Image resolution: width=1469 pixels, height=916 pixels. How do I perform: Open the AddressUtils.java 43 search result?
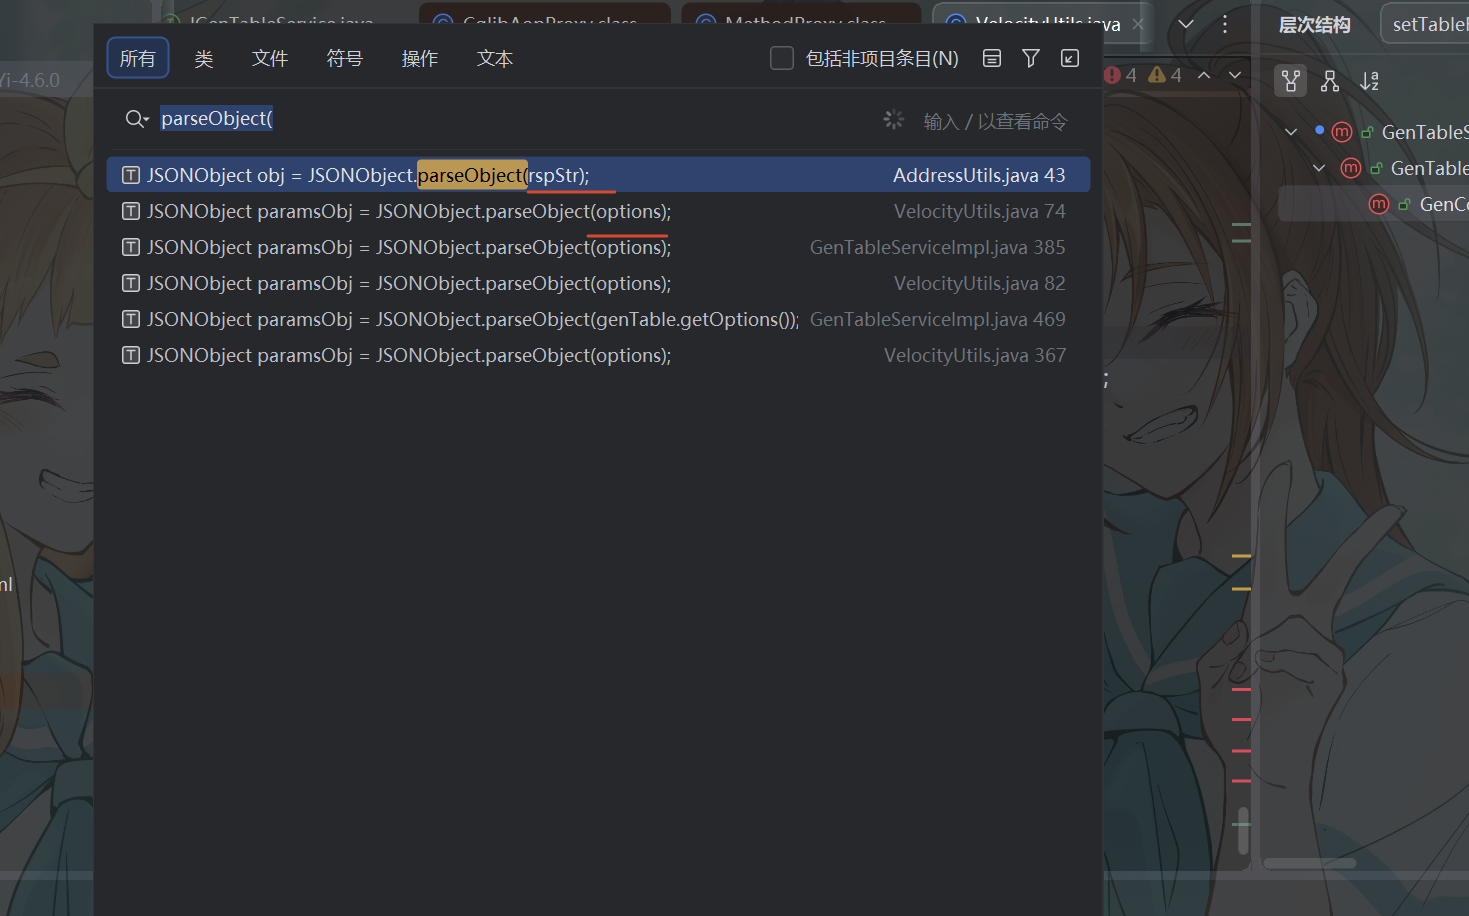(598, 175)
